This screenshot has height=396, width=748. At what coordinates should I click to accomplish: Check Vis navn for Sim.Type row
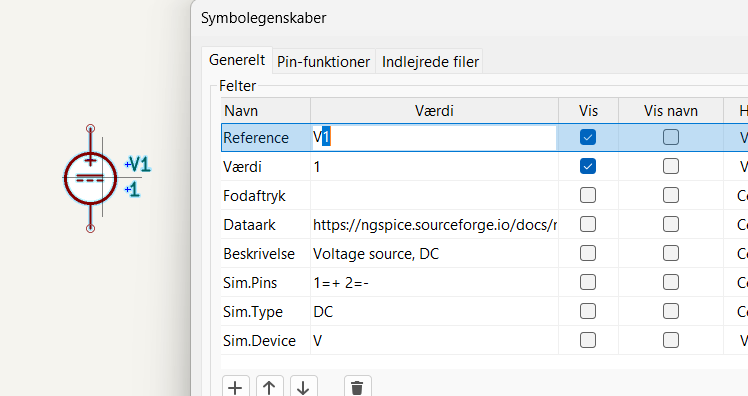(x=671, y=312)
